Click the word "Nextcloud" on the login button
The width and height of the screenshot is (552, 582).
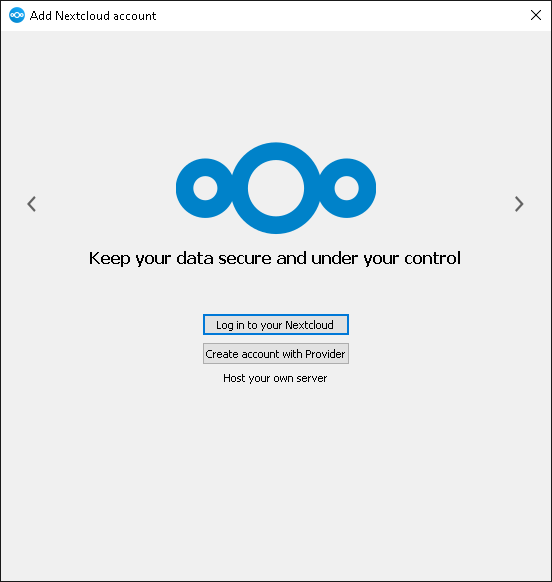(309, 325)
